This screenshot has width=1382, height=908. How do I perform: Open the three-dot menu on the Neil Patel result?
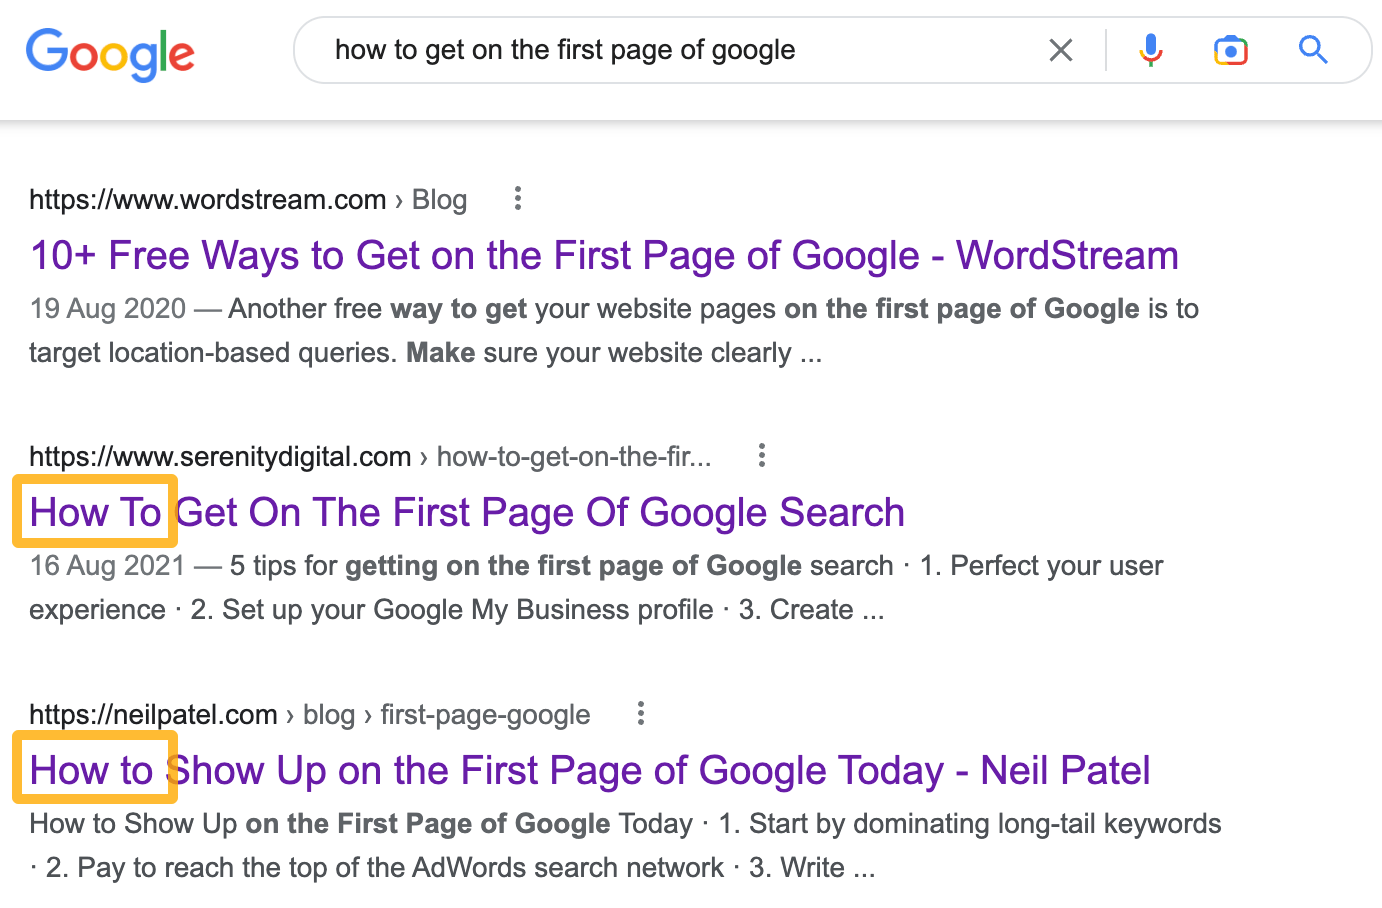click(x=640, y=713)
